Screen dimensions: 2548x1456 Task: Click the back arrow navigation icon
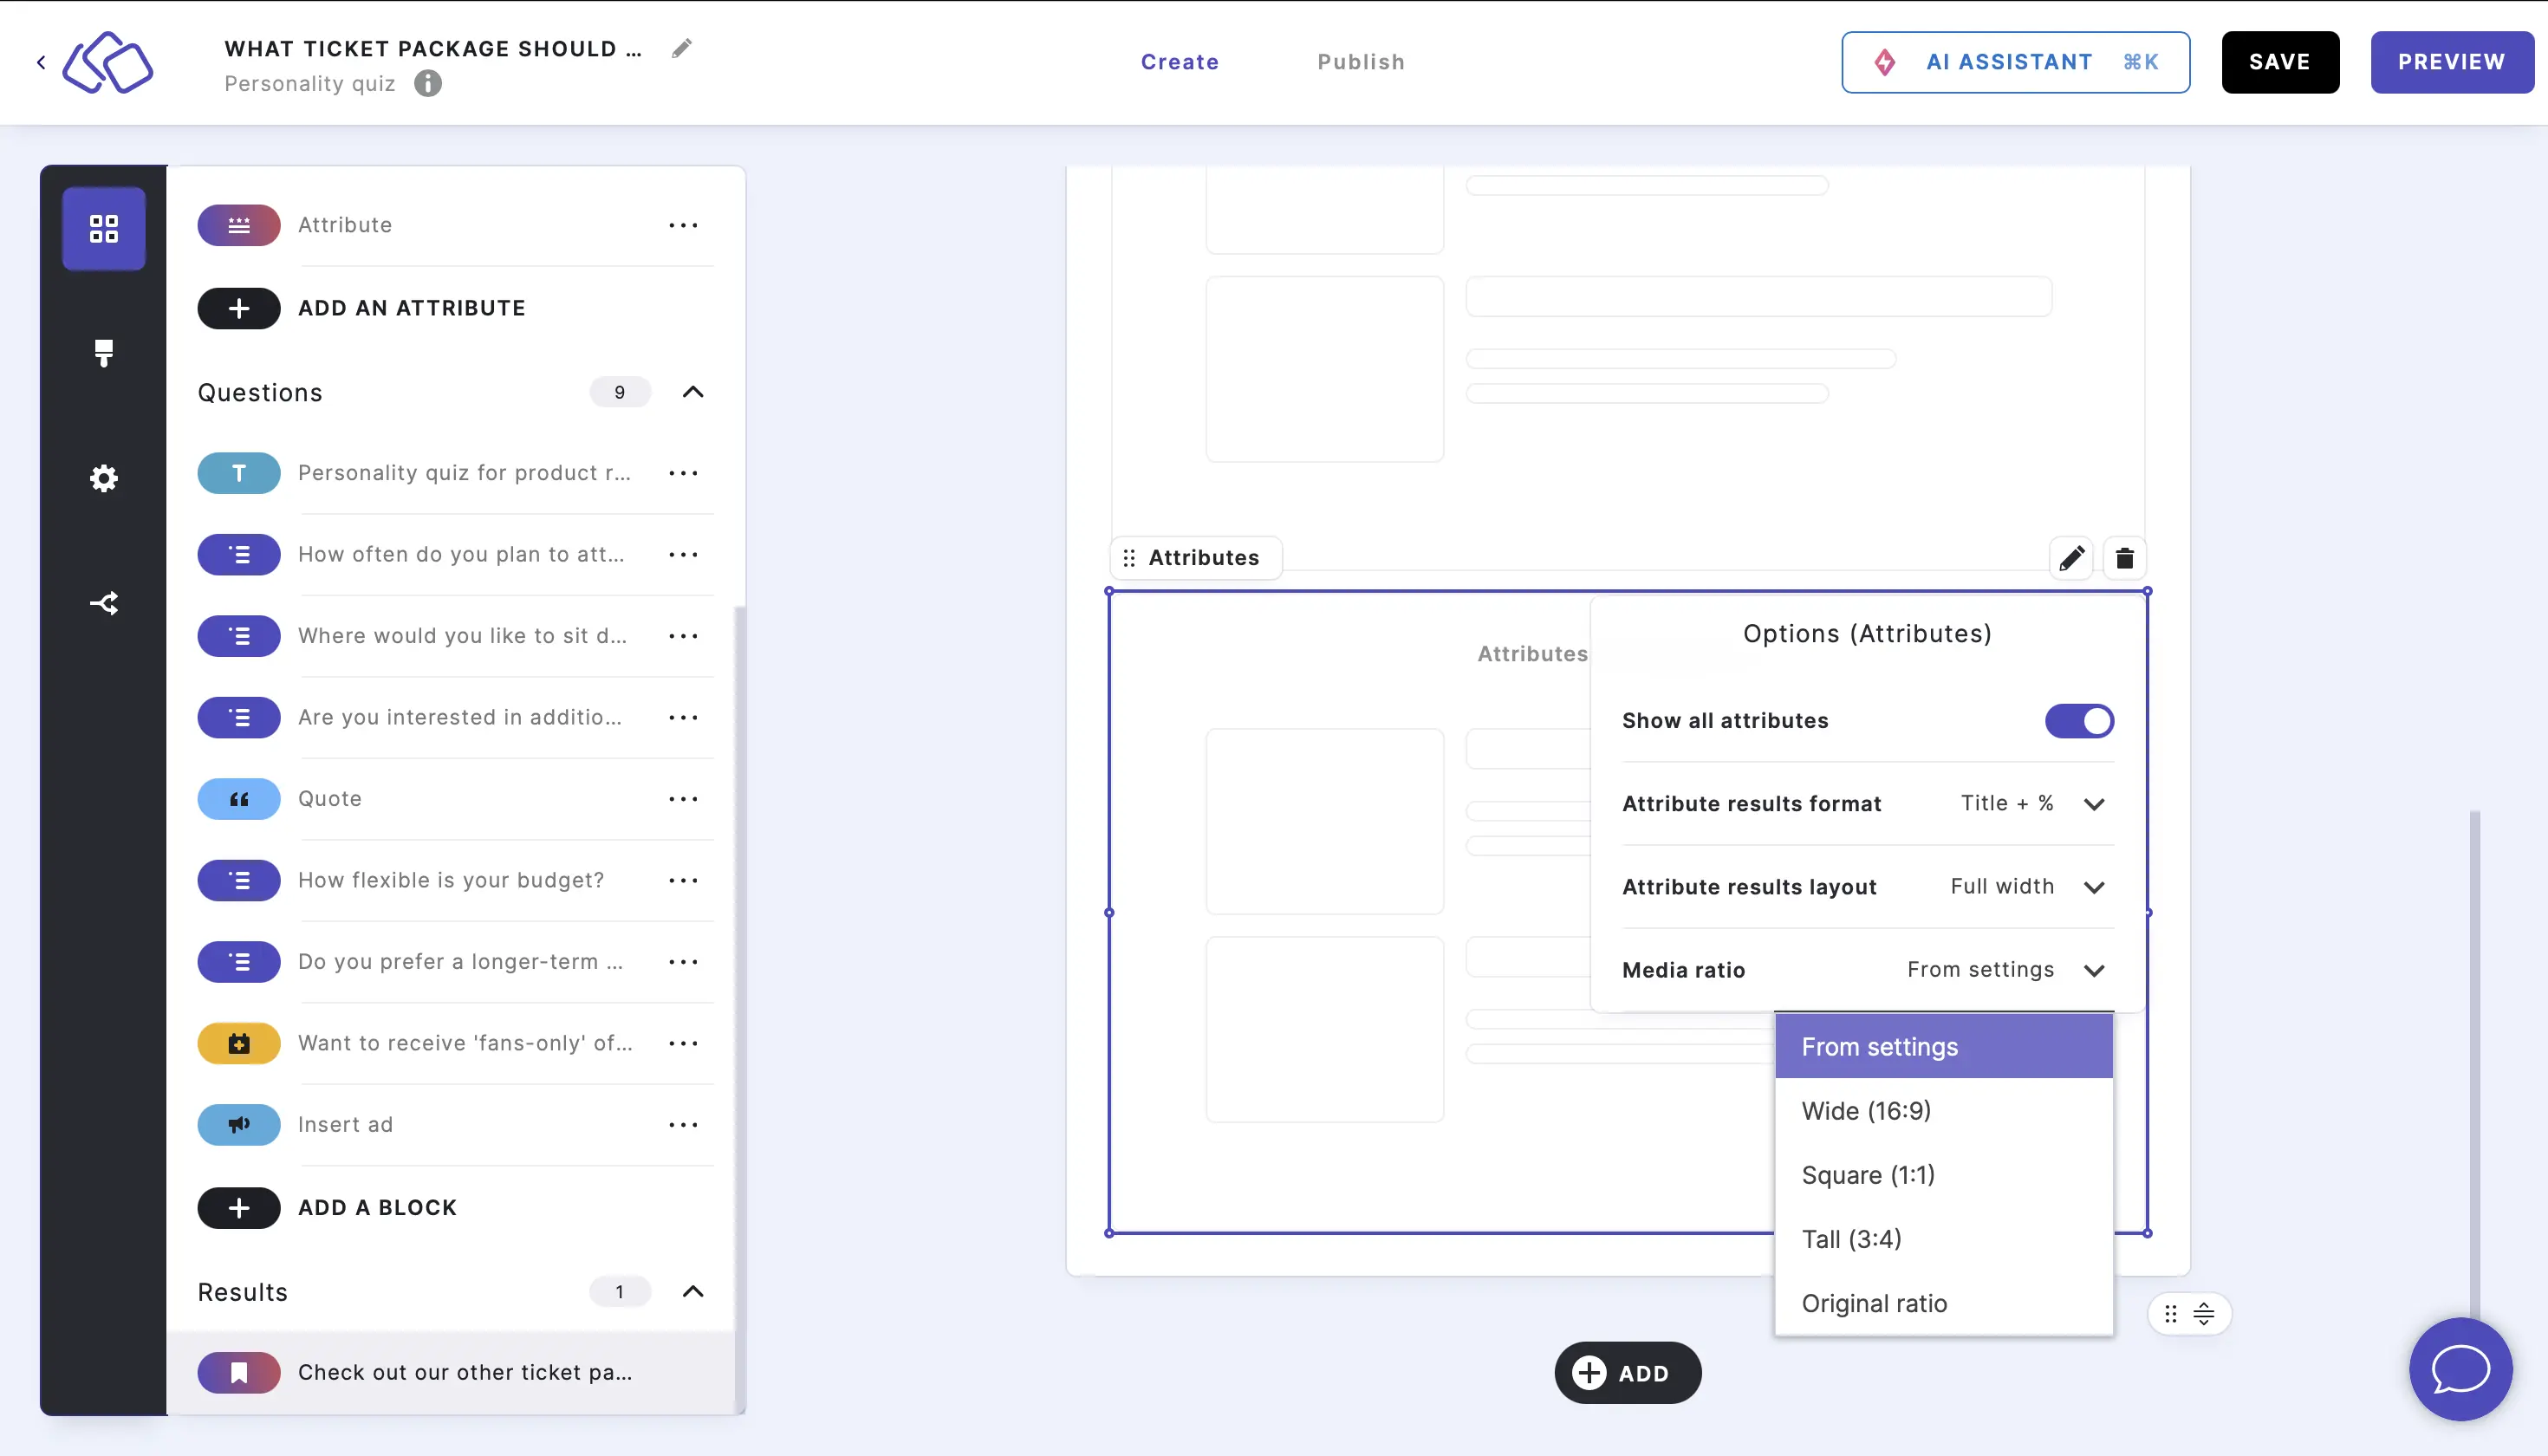pyautogui.click(x=40, y=63)
